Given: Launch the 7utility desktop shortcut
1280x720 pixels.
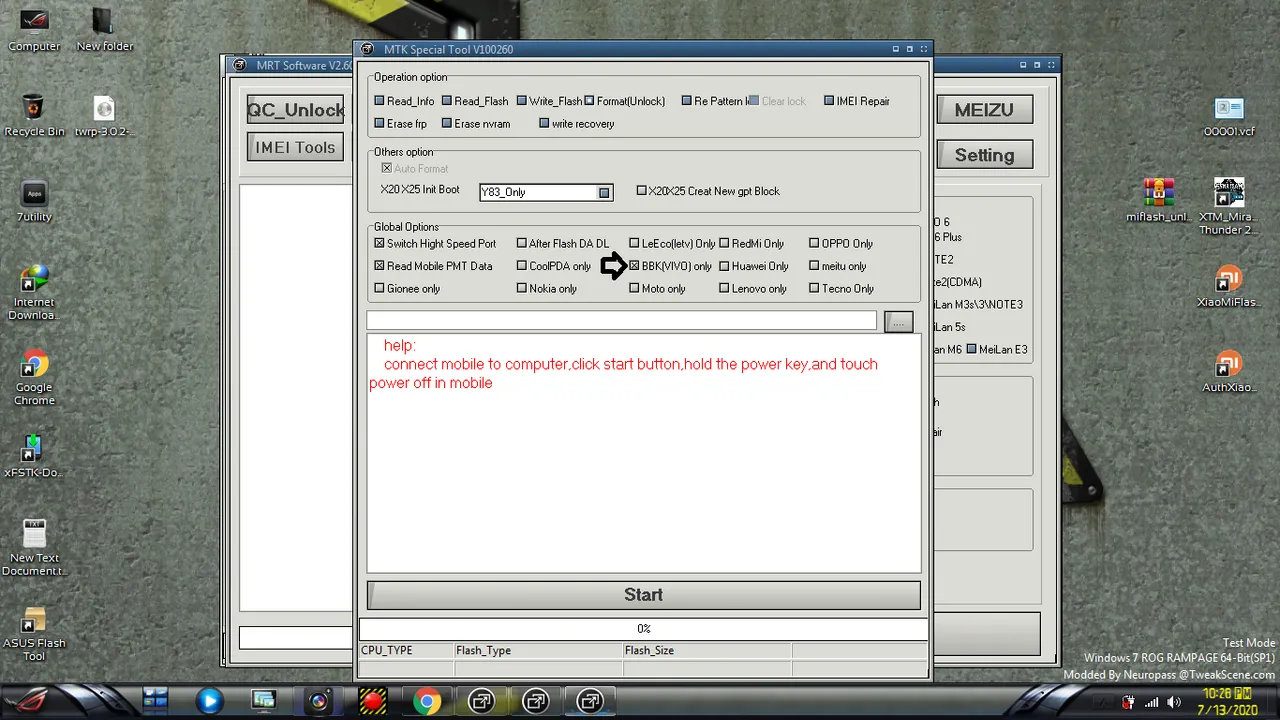Looking at the screenshot, I should point(34,200).
